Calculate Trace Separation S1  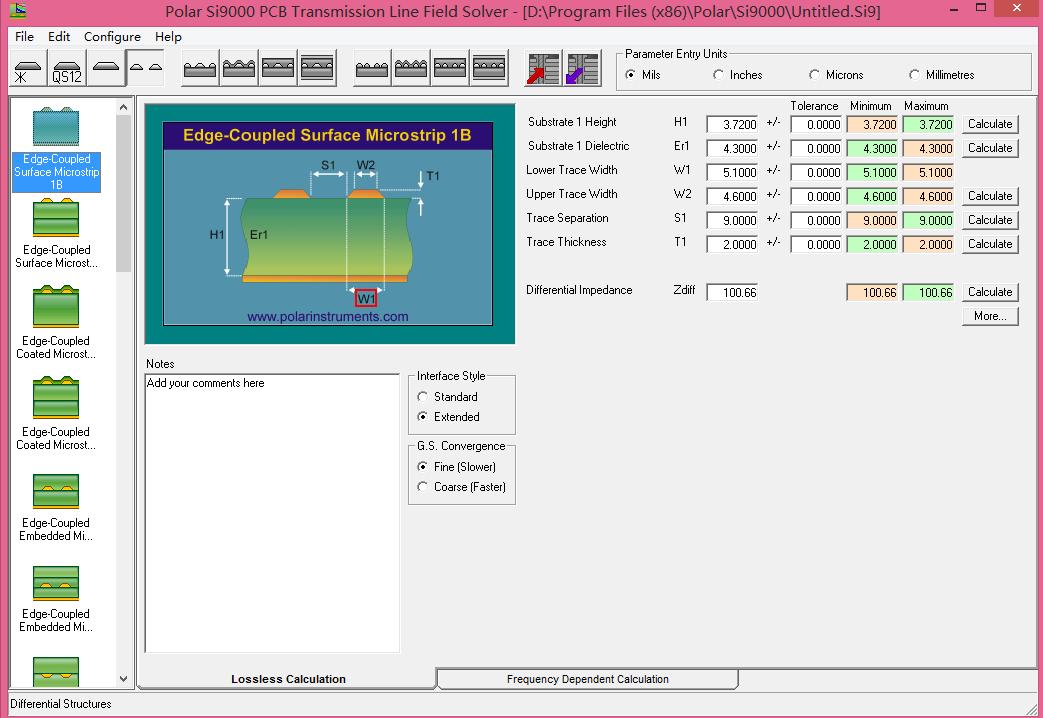990,220
